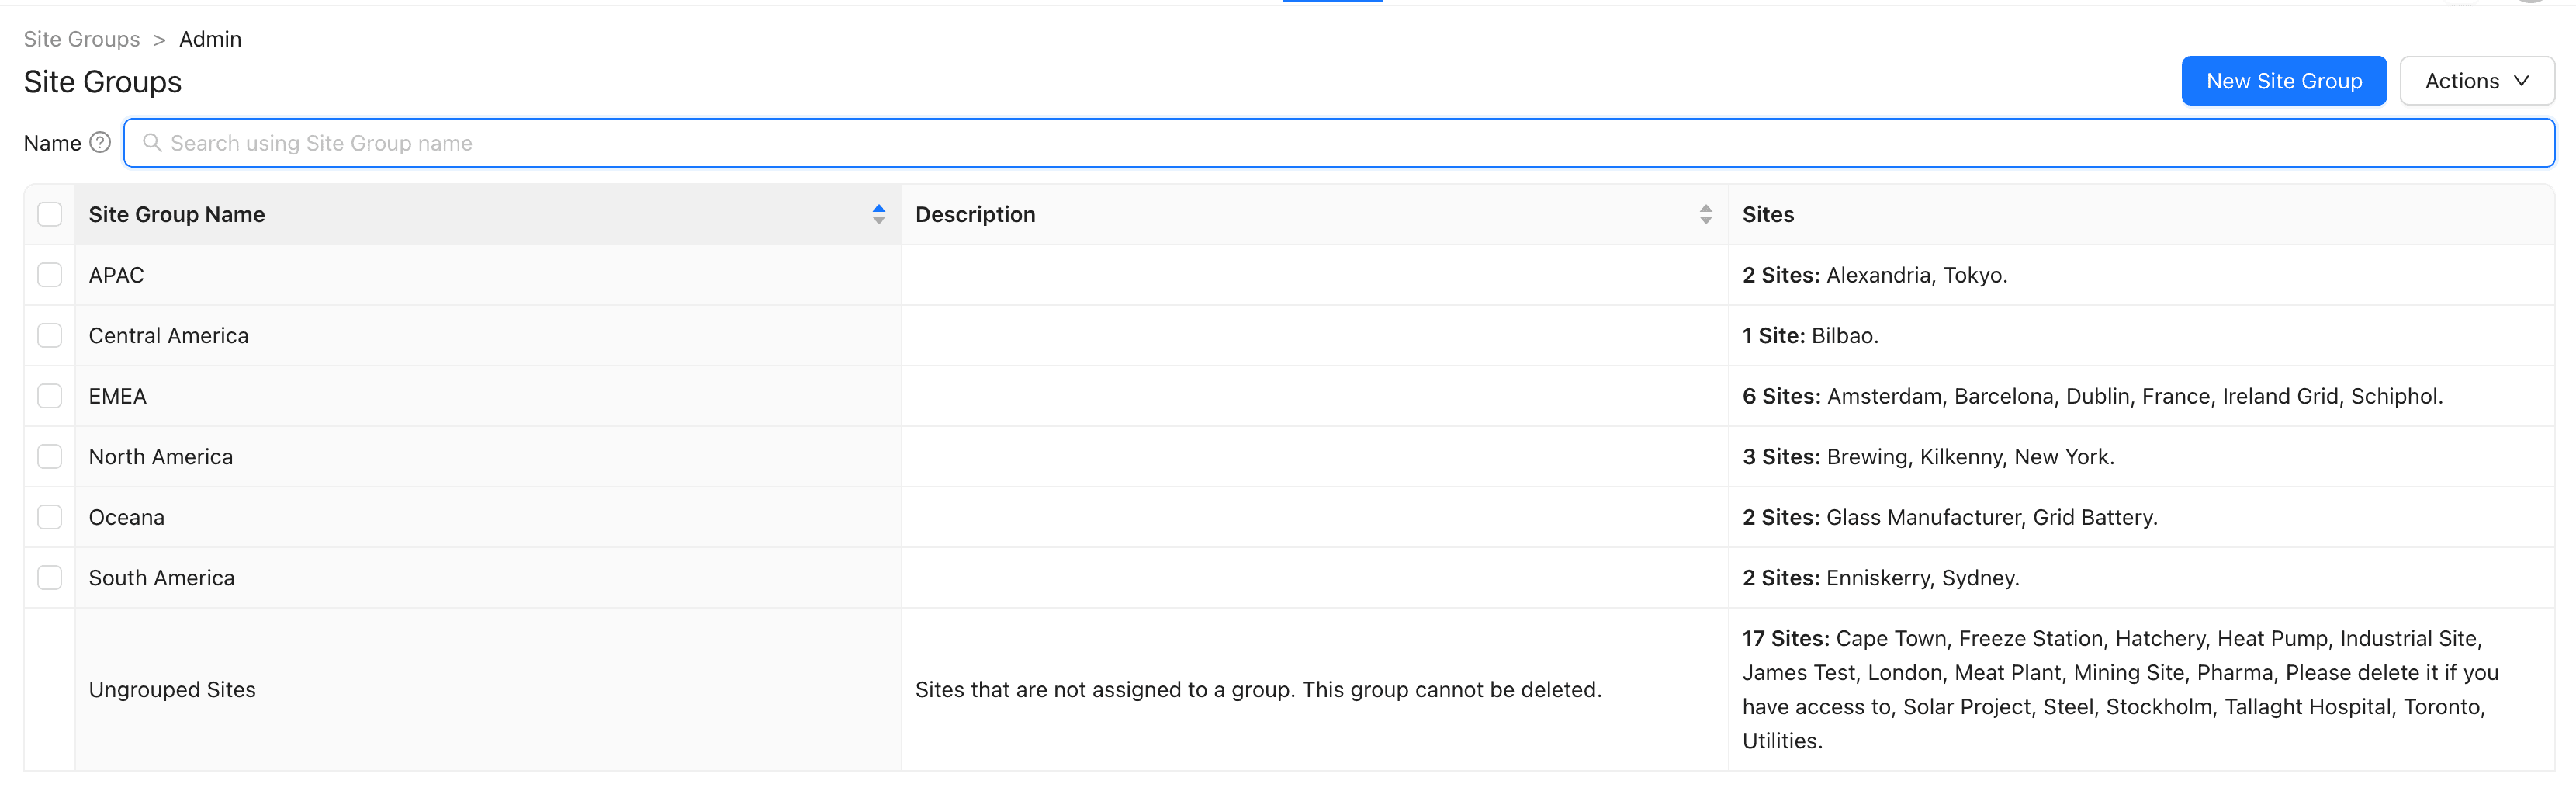Select the active tab at the top
The height and width of the screenshot is (798, 2576).
1332,4
